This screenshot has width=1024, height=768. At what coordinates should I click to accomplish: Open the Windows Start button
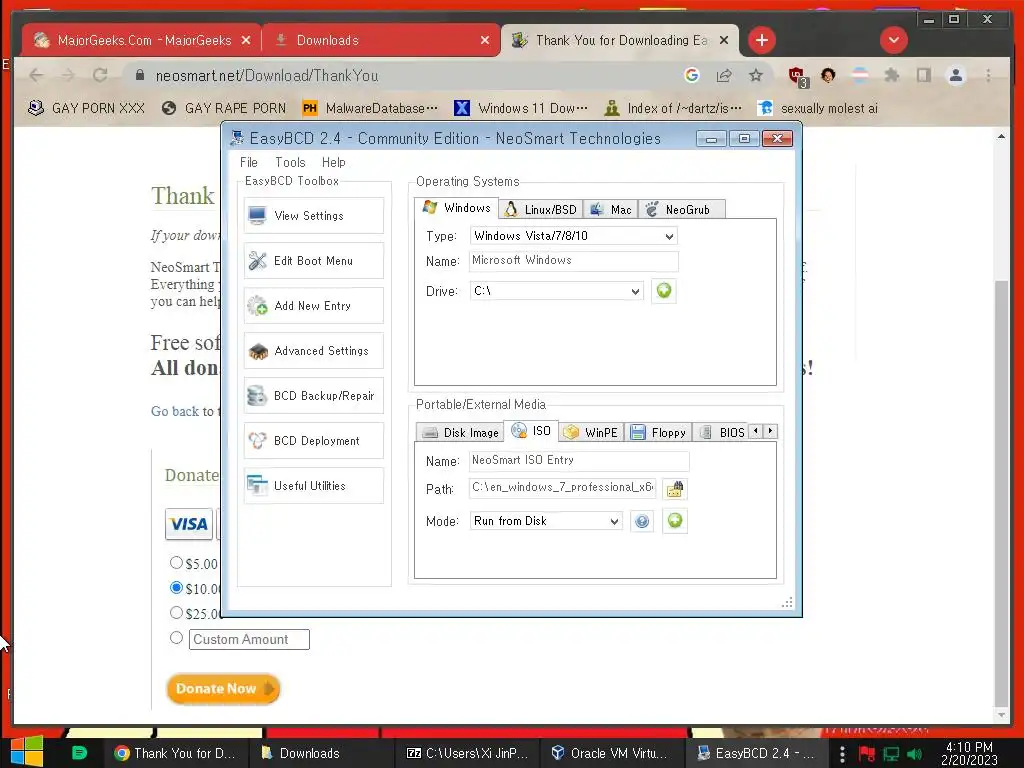[26, 752]
